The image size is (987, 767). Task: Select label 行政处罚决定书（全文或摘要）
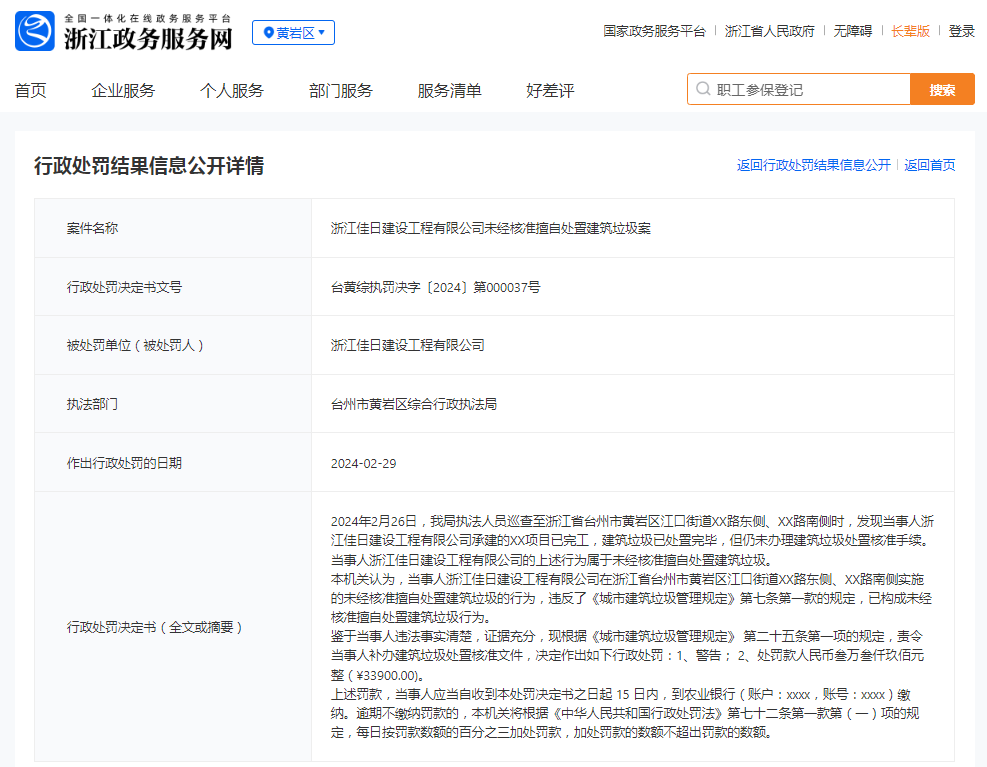coord(155,627)
